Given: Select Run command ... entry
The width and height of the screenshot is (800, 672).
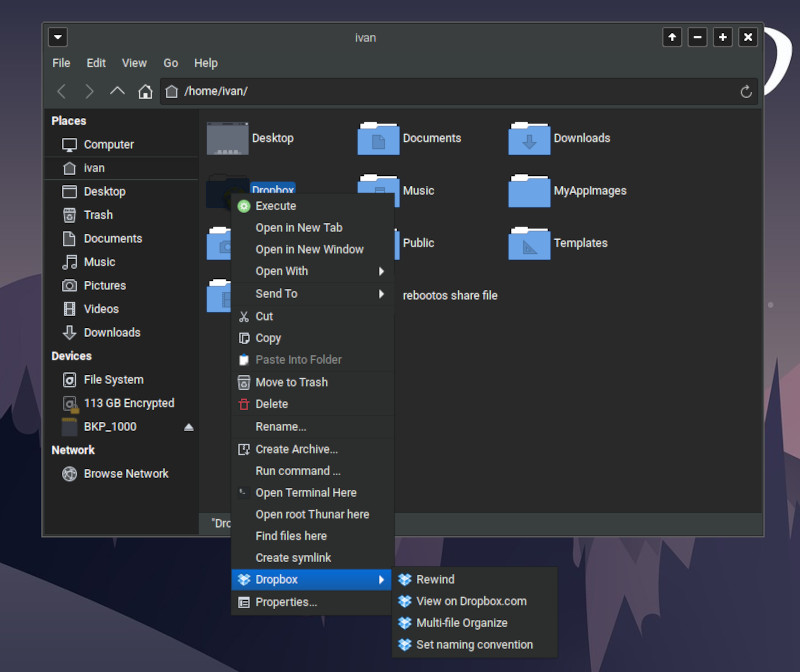Looking at the screenshot, I should [312, 471].
